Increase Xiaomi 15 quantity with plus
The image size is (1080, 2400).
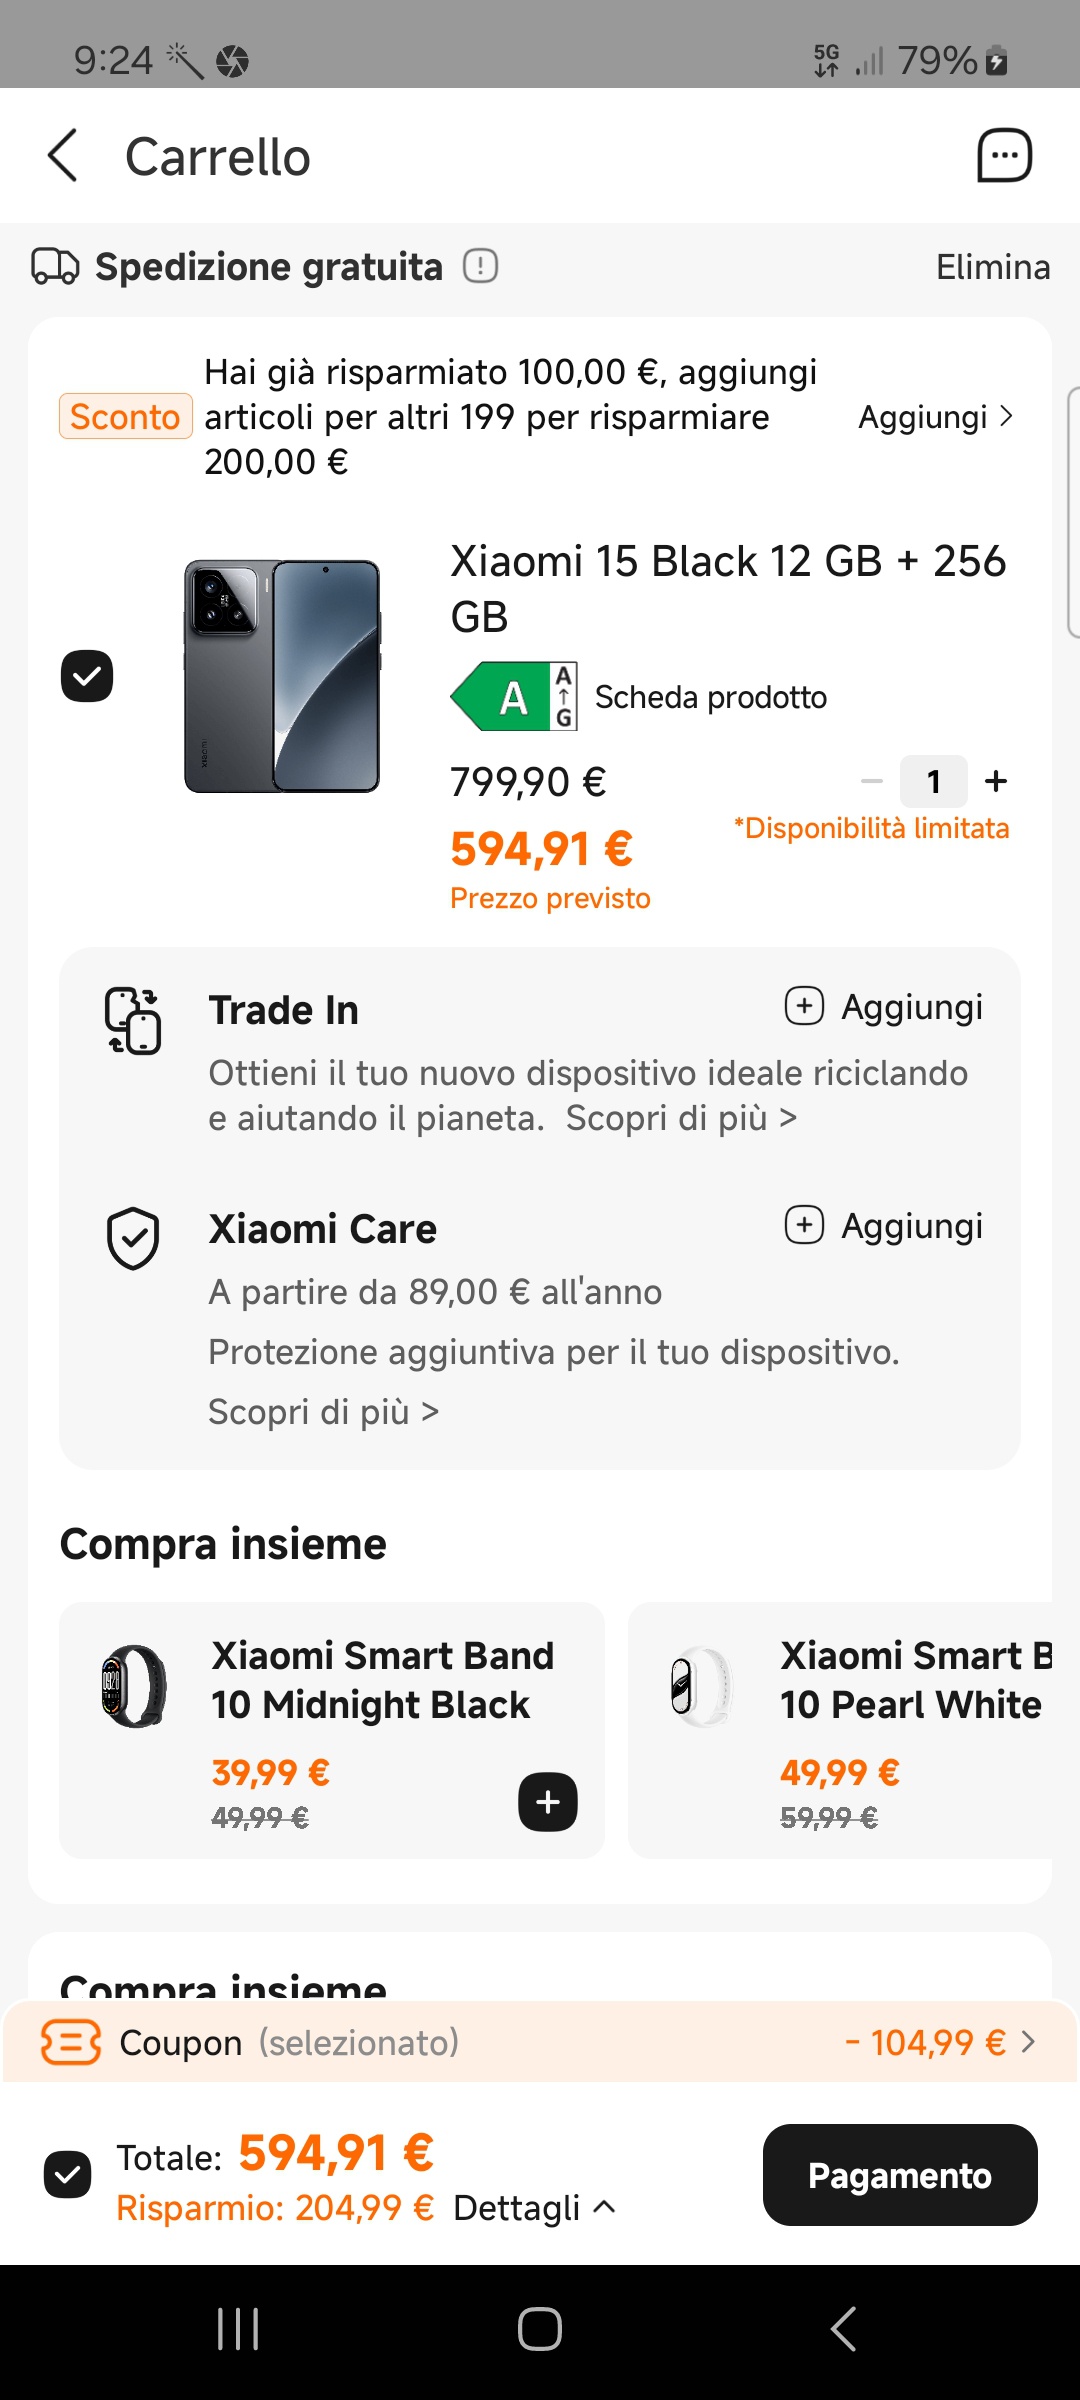pyautogui.click(x=996, y=781)
